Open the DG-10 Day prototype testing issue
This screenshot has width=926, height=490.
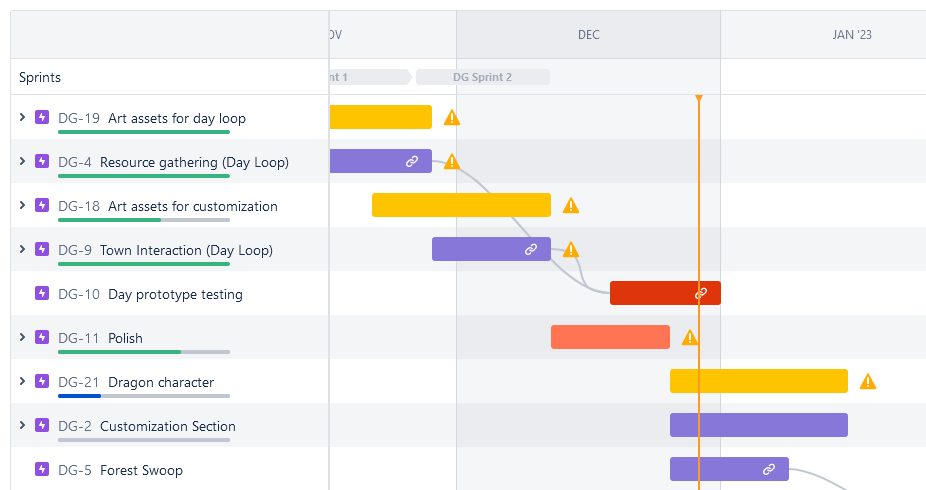pyautogui.click(x=174, y=294)
